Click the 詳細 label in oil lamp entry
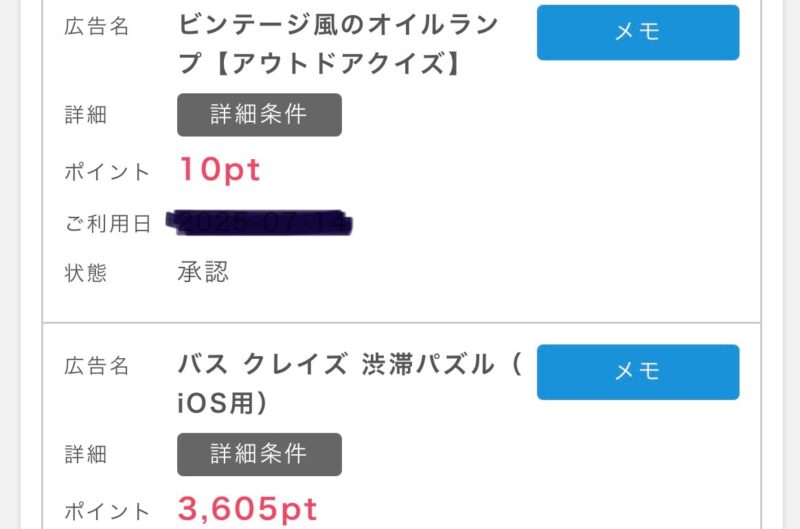 point(85,116)
